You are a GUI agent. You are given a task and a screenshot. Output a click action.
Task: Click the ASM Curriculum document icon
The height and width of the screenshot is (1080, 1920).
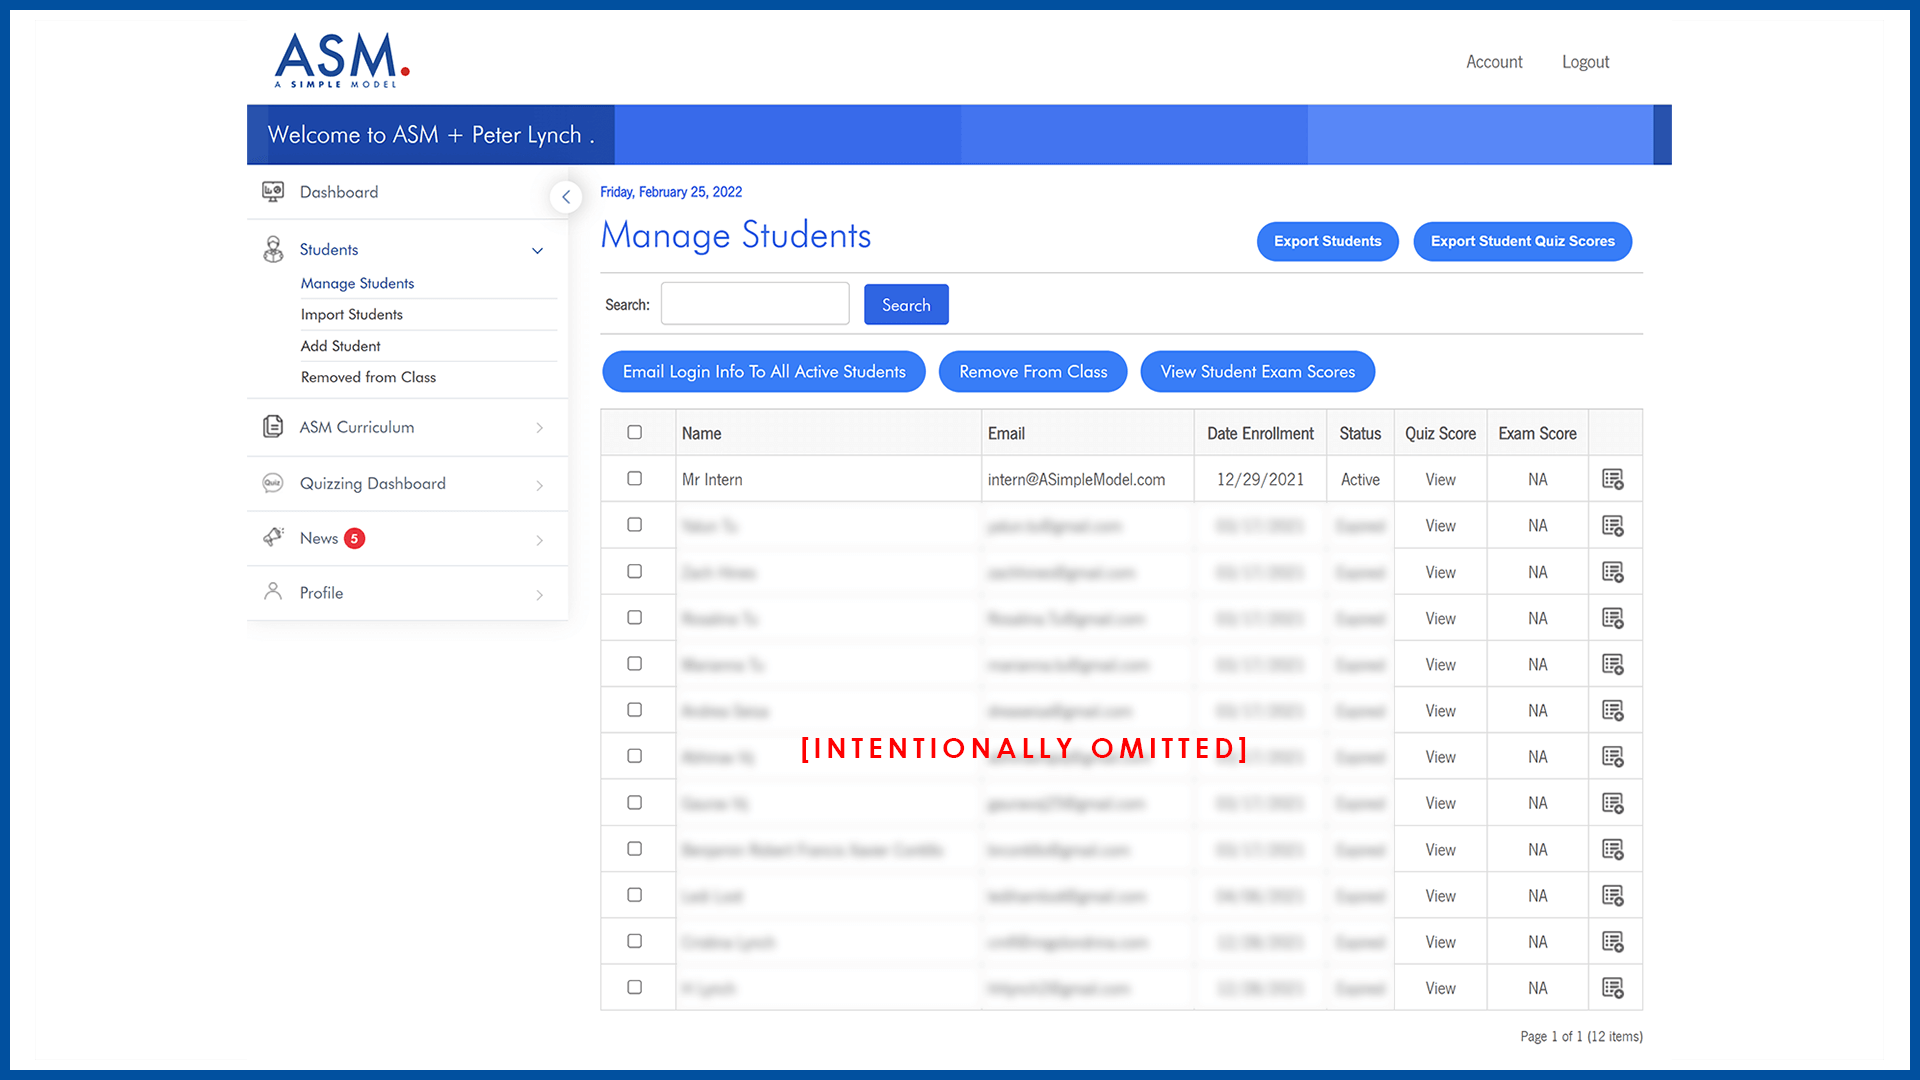tap(272, 427)
